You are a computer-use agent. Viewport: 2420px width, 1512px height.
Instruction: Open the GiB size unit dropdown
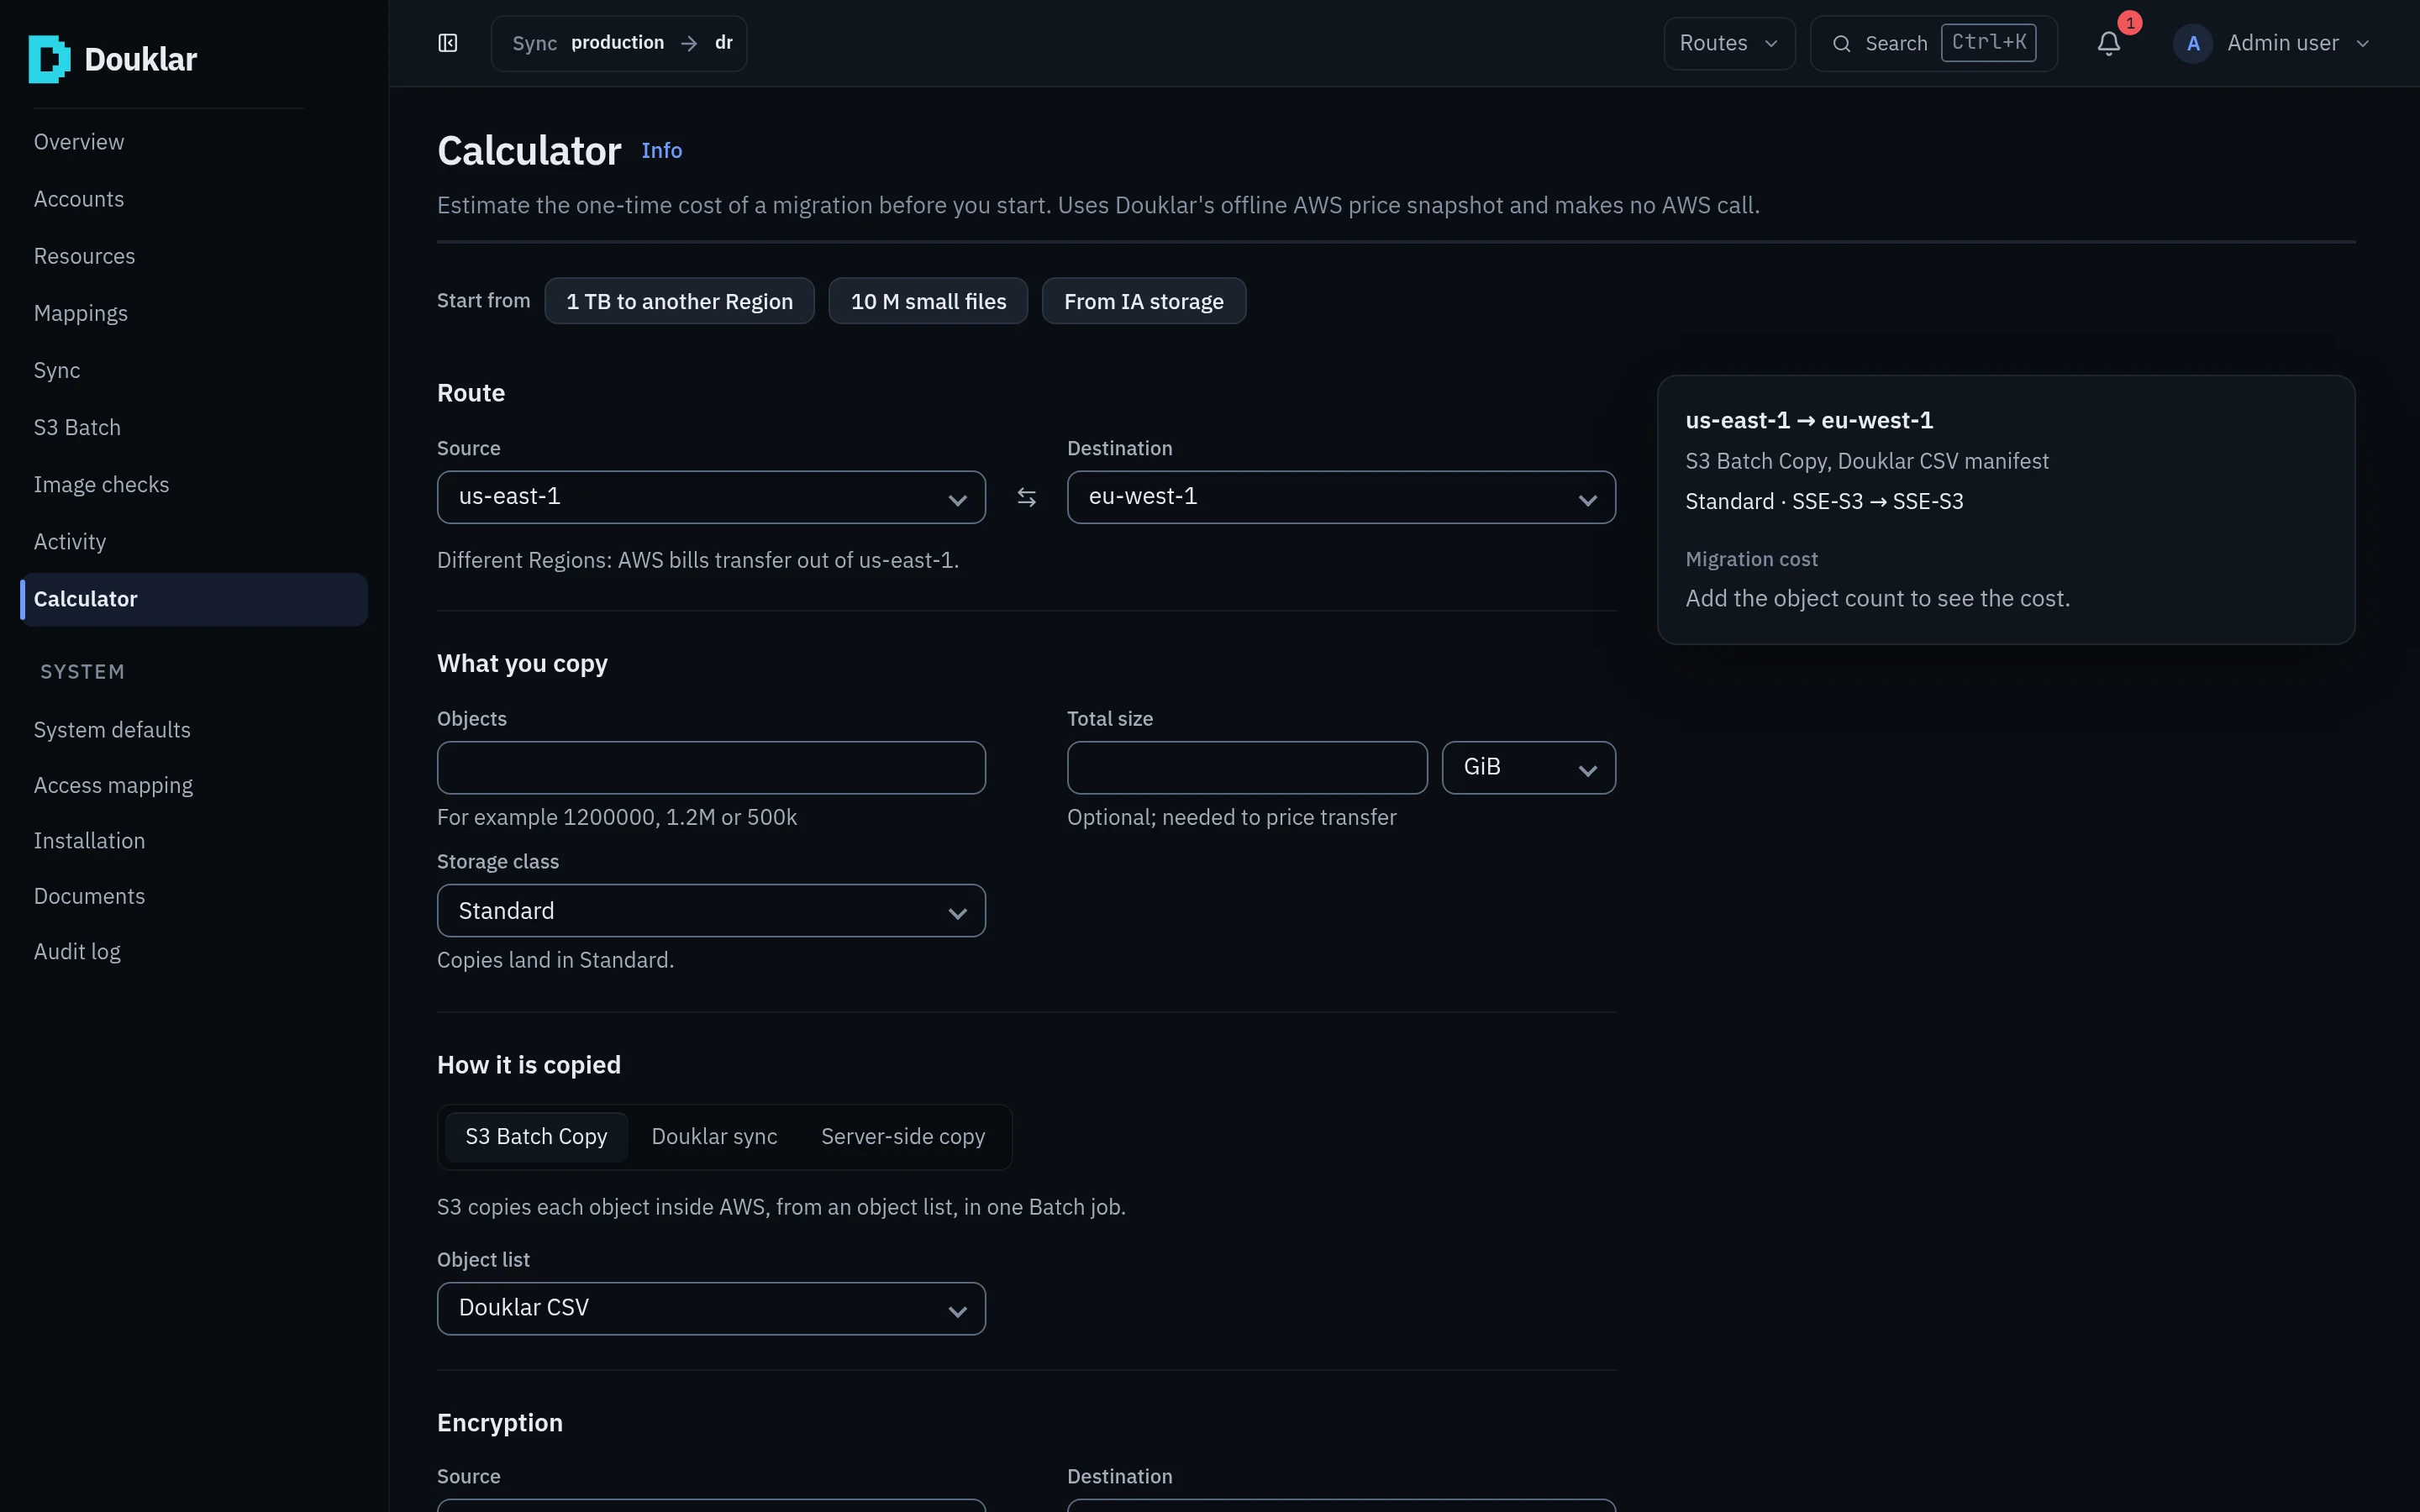pos(1528,768)
